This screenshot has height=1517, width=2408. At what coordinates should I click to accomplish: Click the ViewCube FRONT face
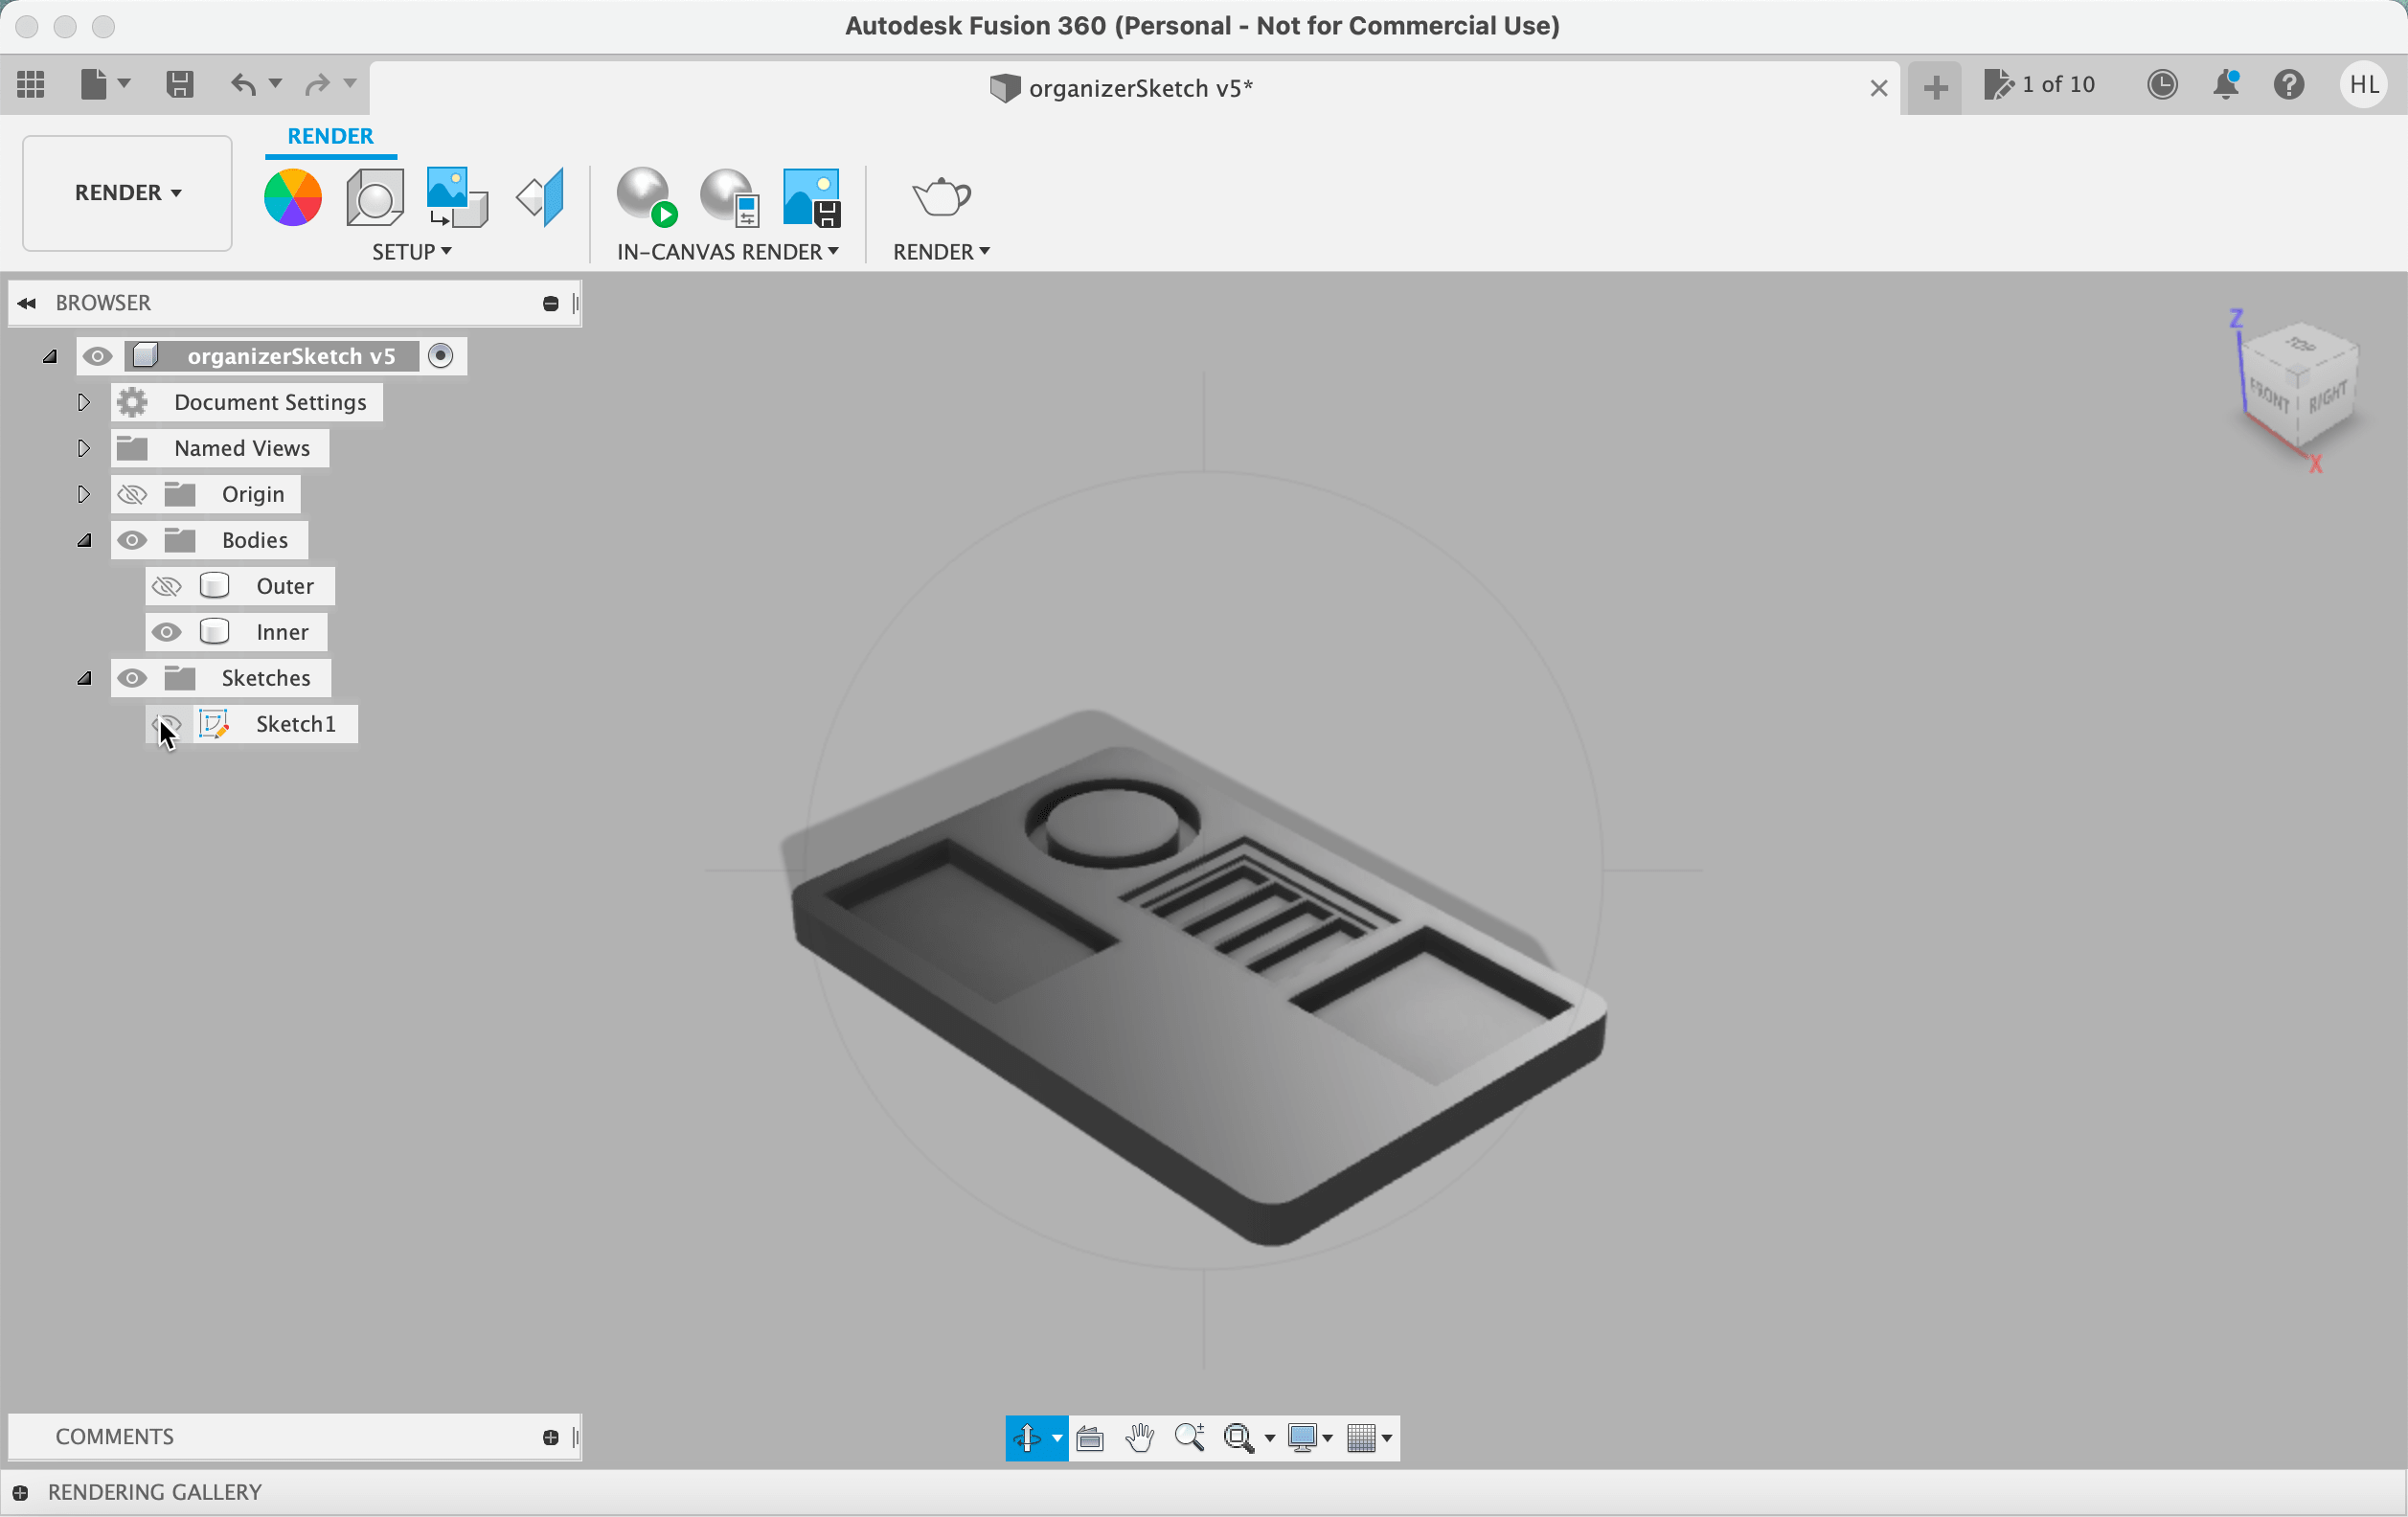(x=2270, y=398)
